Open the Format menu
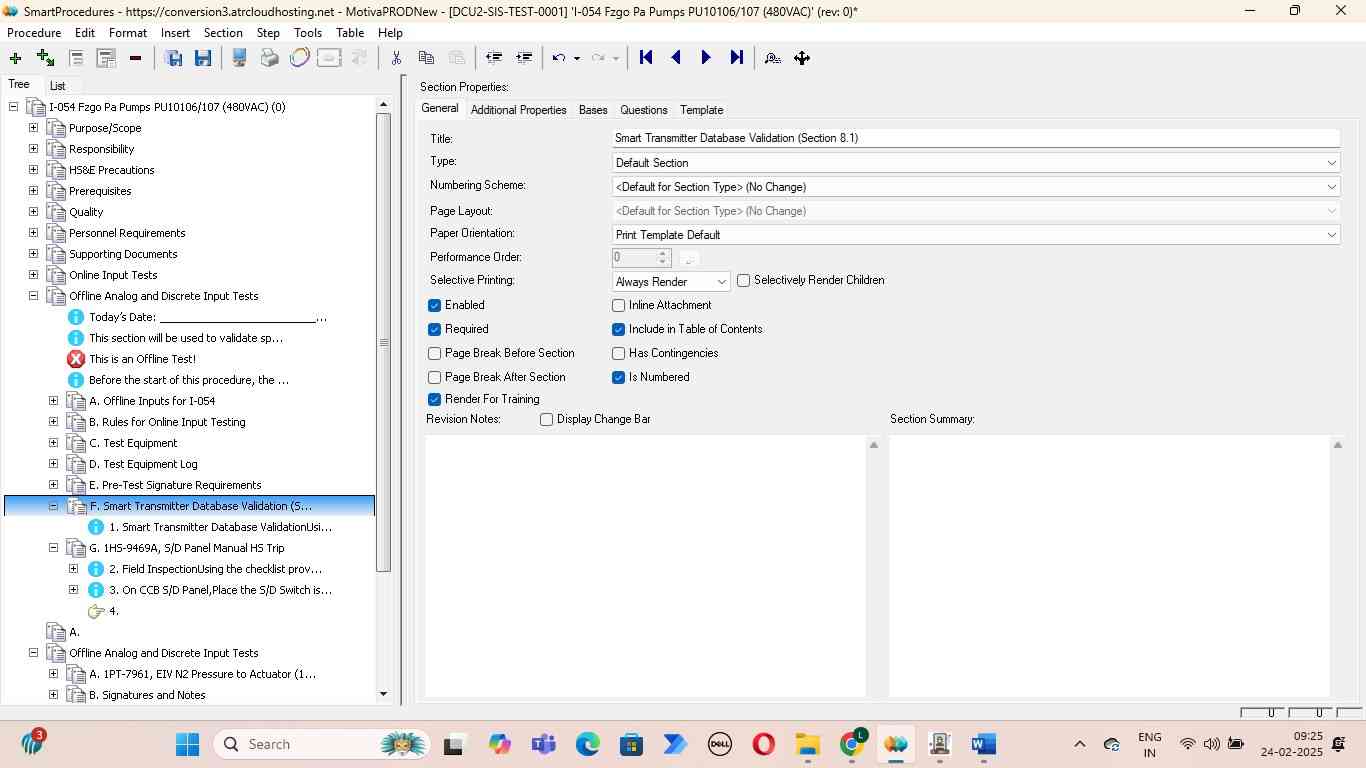The image size is (1366, 768). pos(128,33)
